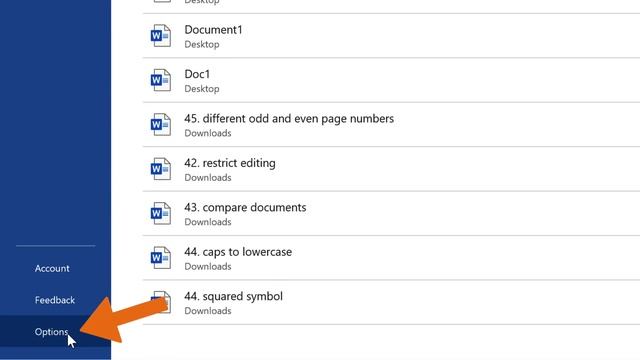Click Downloads location under 43. compare documents
640x360 pixels.
click(208, 222)
